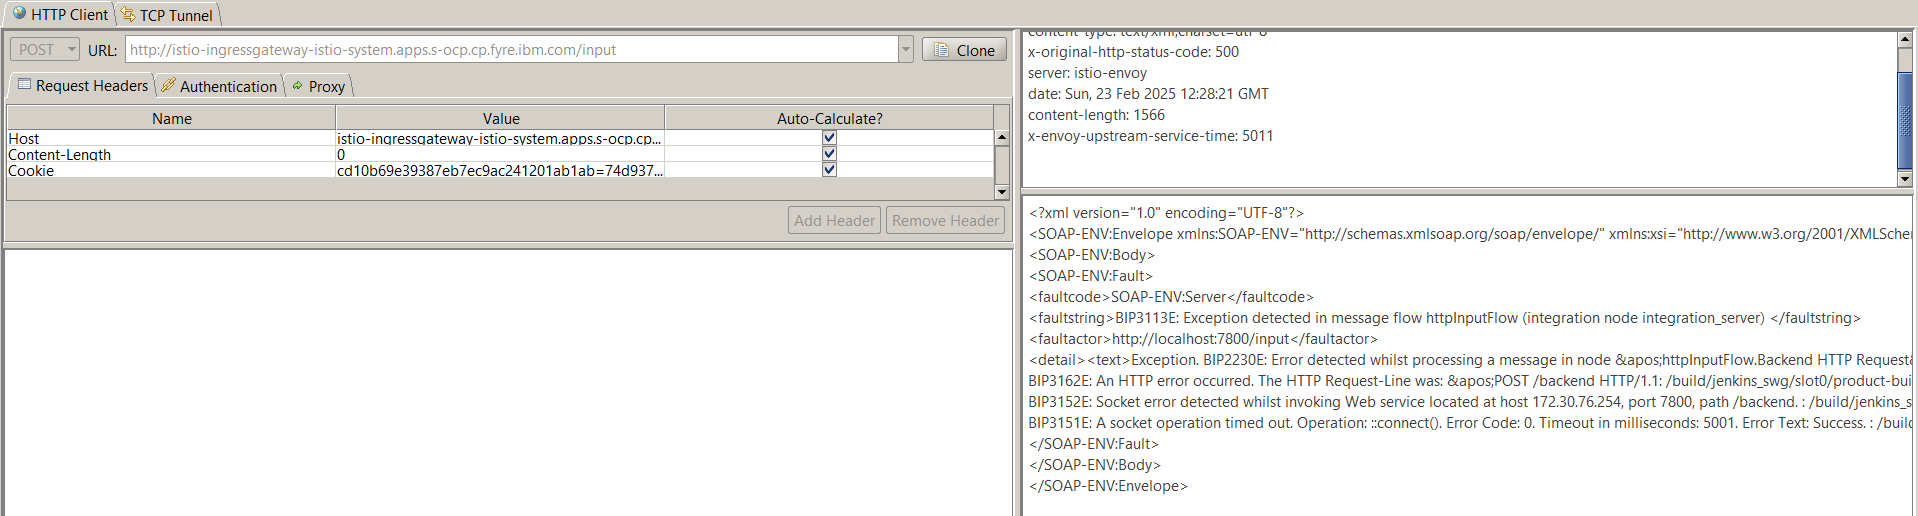
Task: Click the TCP Tunnel tab icon
Action: (128, 14)
